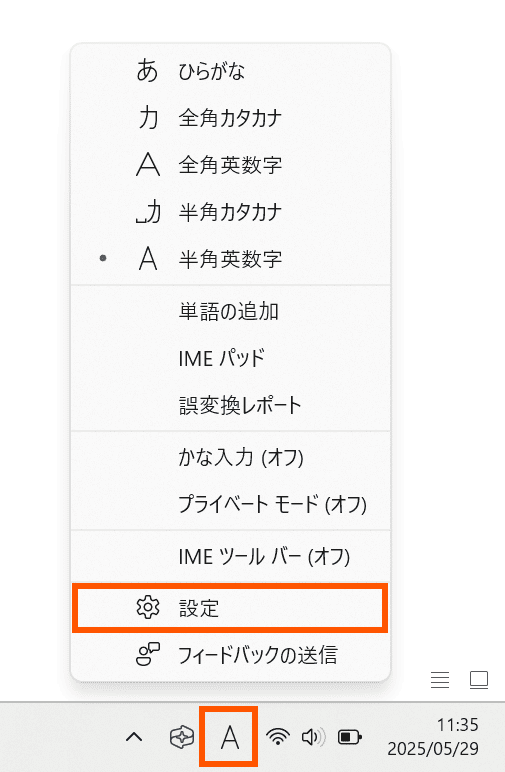This screenshot has height=772, width=505.
Task: Toggle プライベート モード (オフ)
Action: (230, 505)
